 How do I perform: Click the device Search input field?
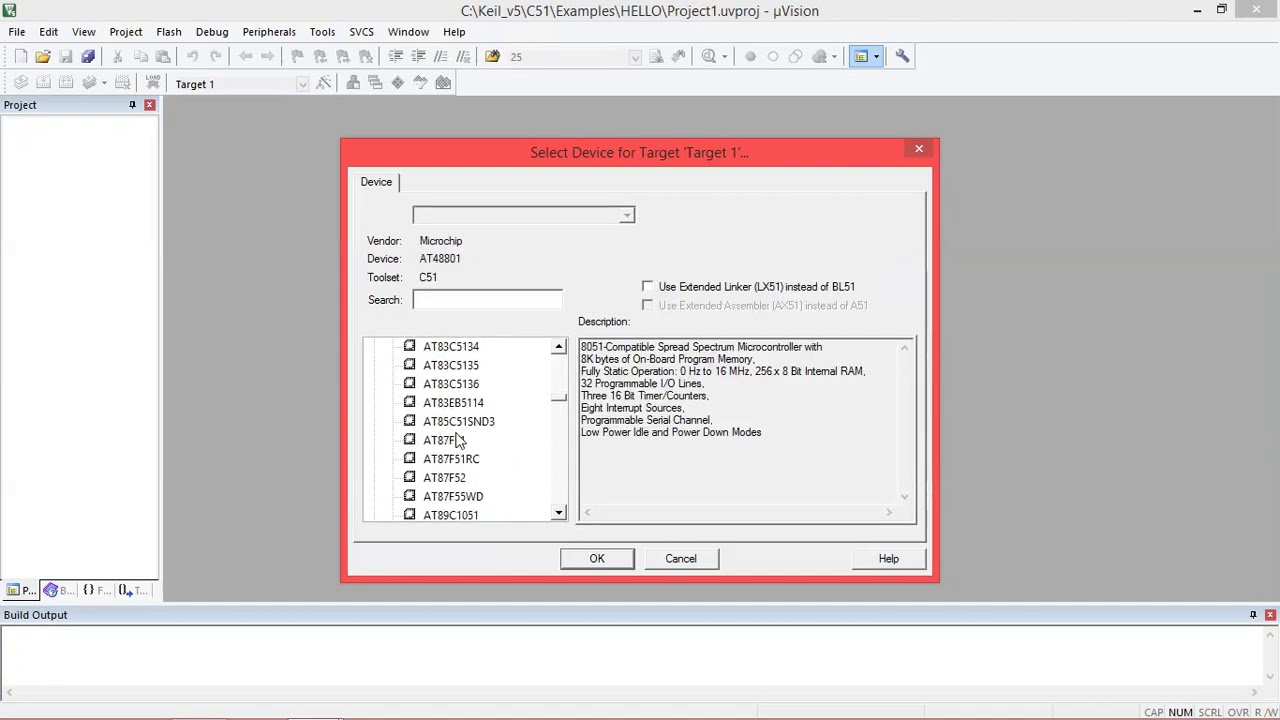pos(488,300)
